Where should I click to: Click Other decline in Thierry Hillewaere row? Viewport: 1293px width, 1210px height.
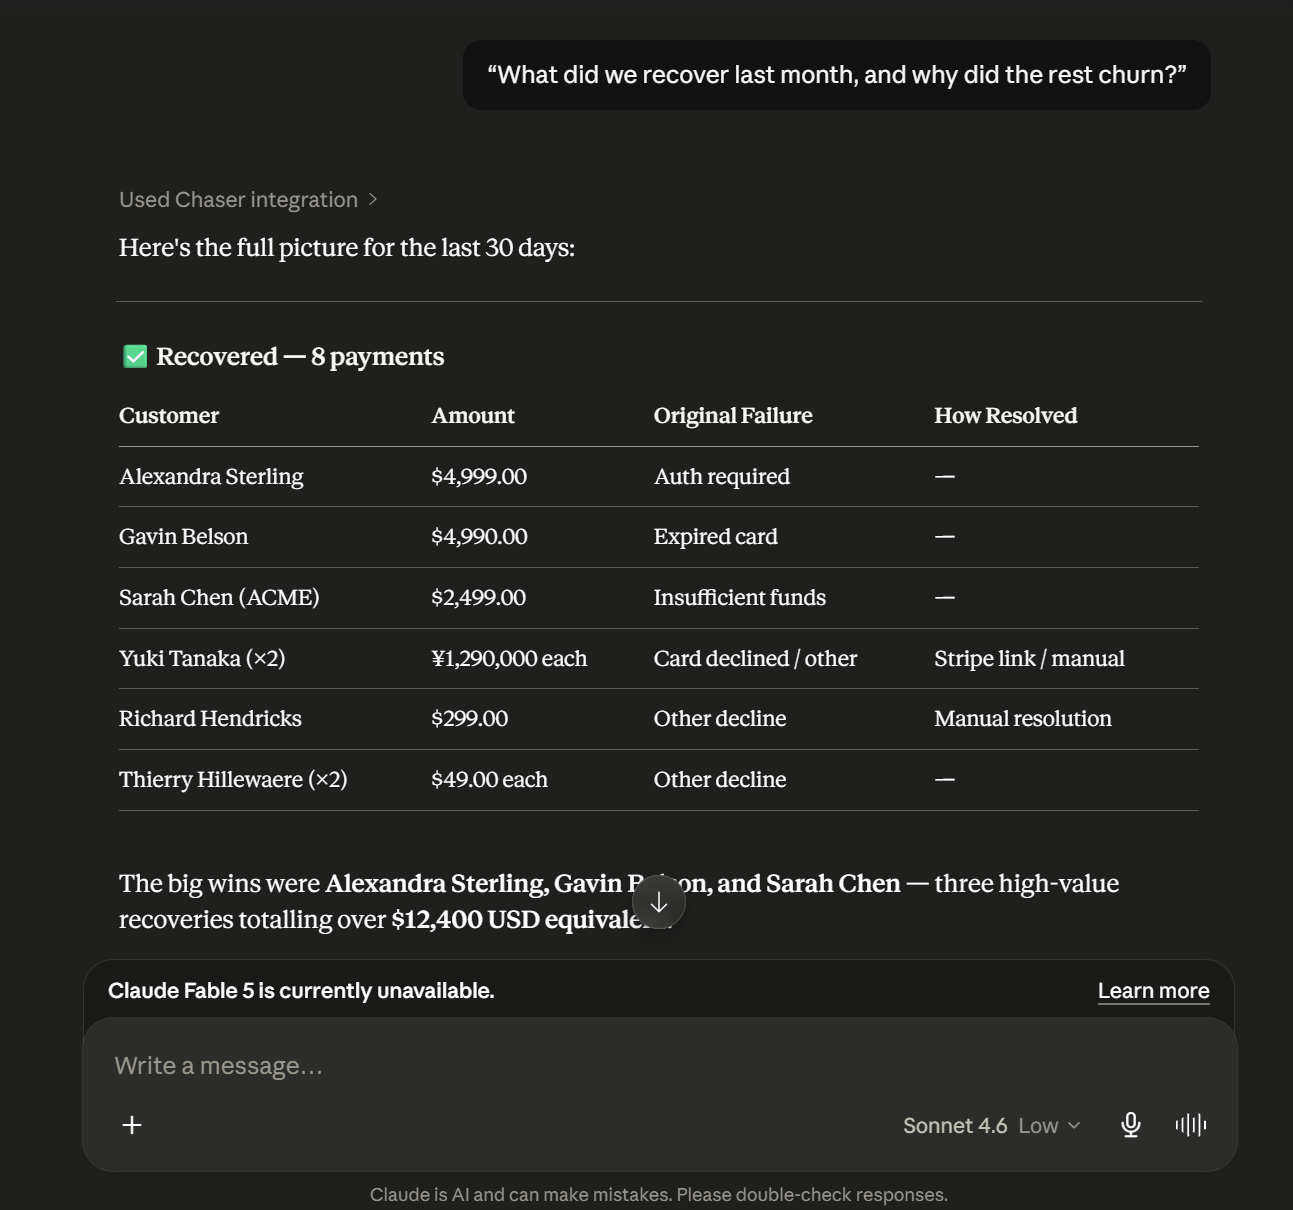720,780
